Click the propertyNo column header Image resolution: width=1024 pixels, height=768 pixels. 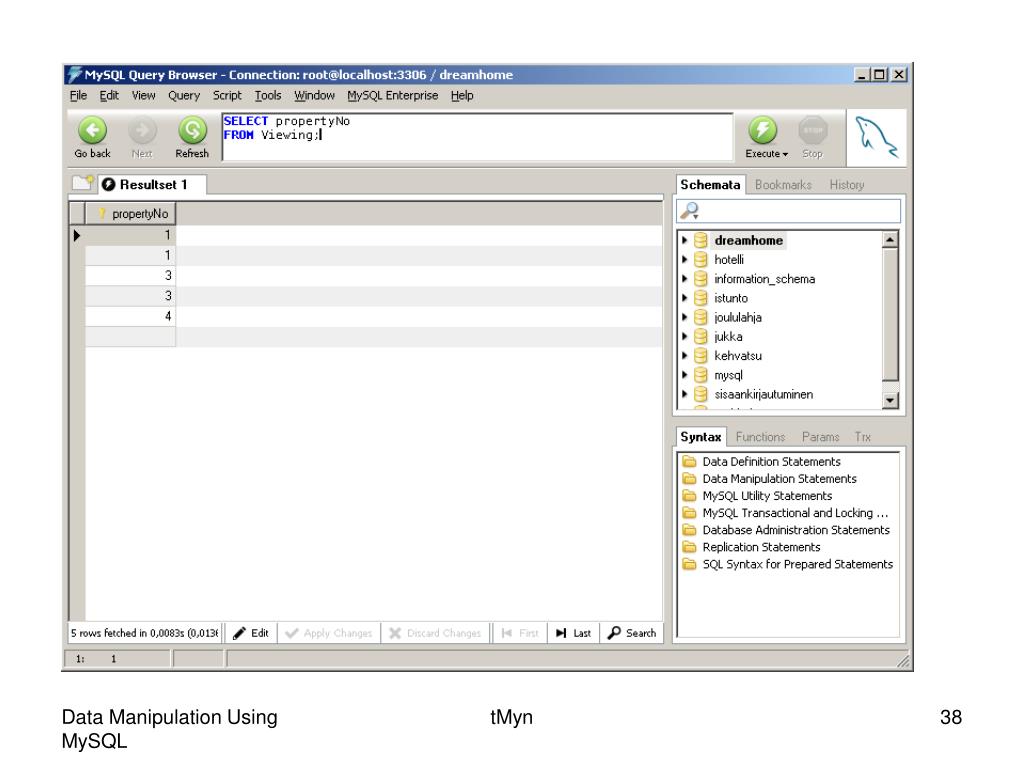[131, 214]
